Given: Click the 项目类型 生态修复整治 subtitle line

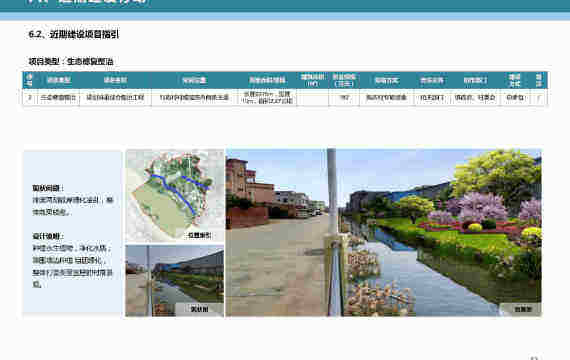Looking at the screenshot, I should tap(71, 61).
